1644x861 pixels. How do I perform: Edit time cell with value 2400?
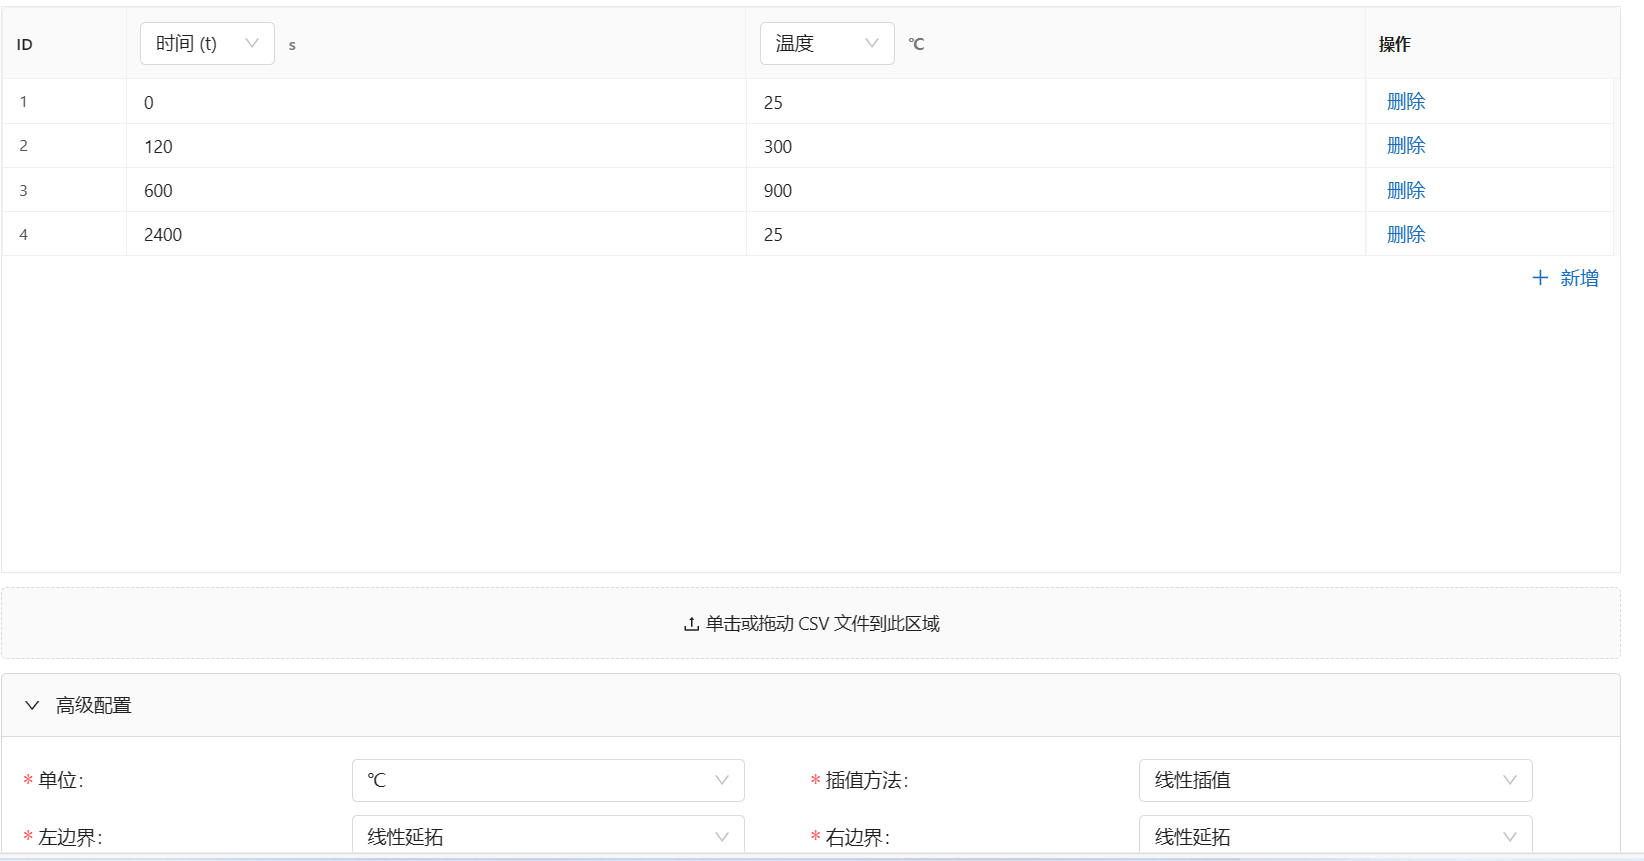[436, 234]
